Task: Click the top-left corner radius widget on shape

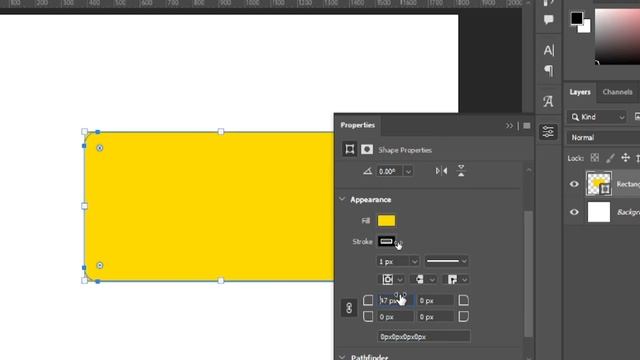Action: [x=100, y=148]
